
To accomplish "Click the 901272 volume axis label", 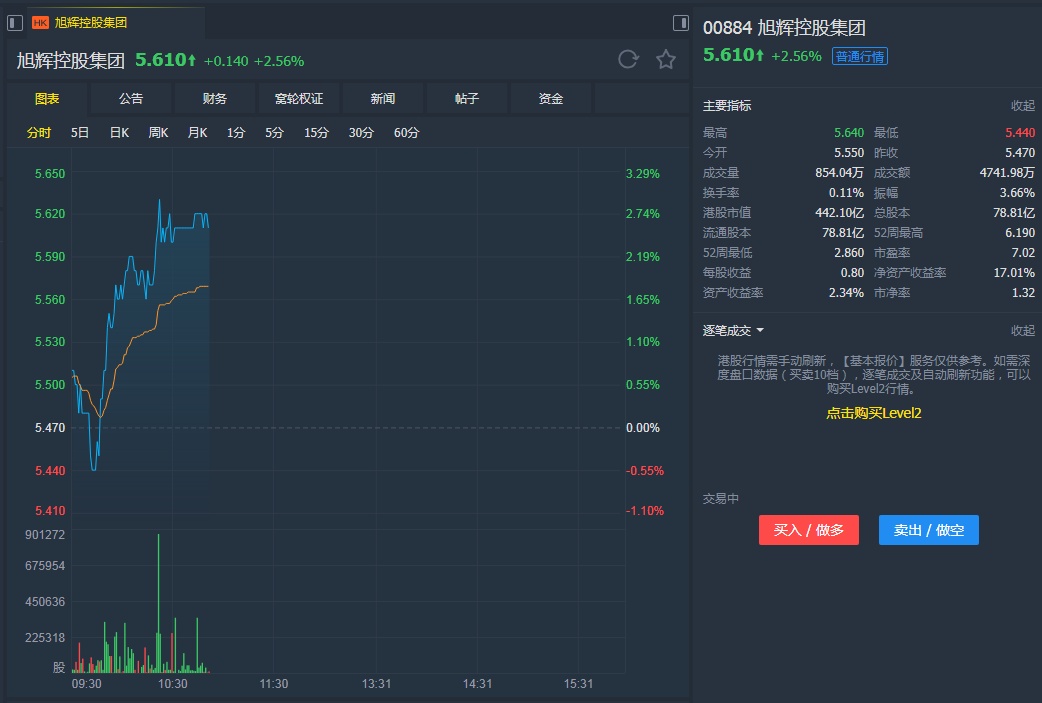I will coord(45,535).
